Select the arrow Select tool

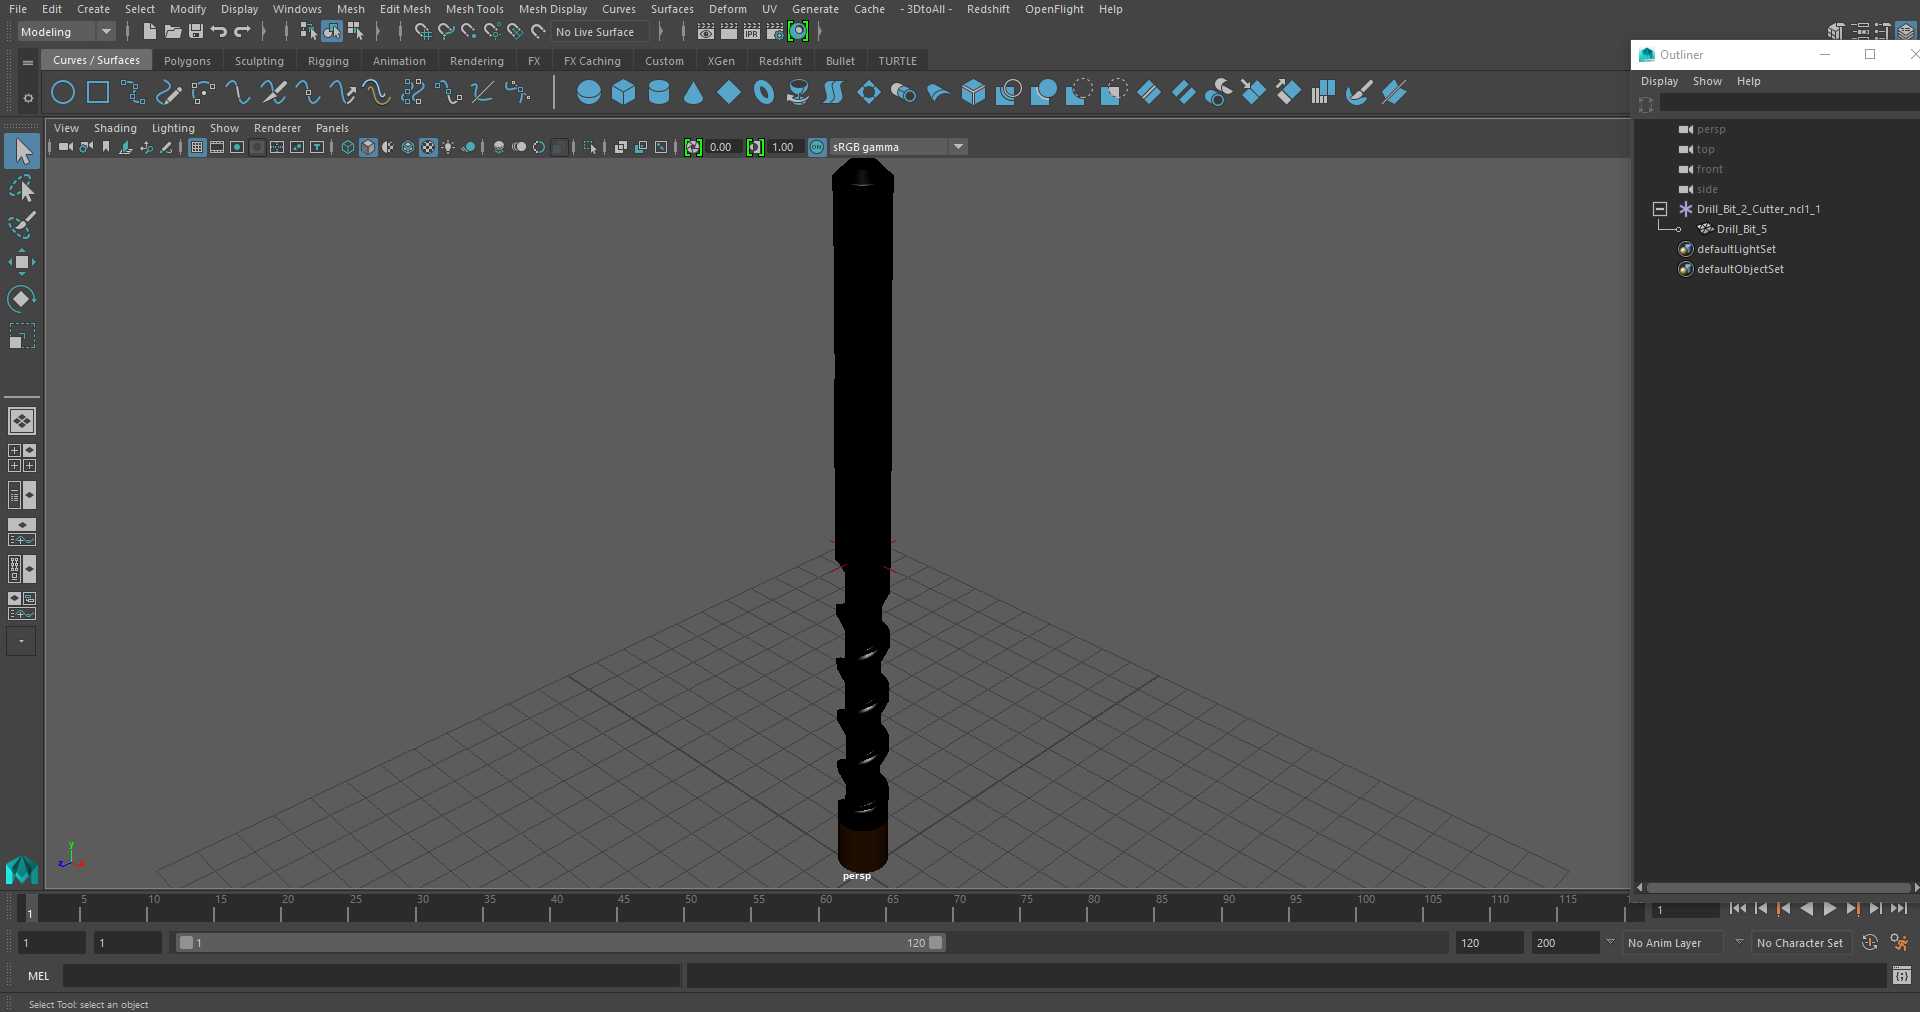click(x=22, y=151)
